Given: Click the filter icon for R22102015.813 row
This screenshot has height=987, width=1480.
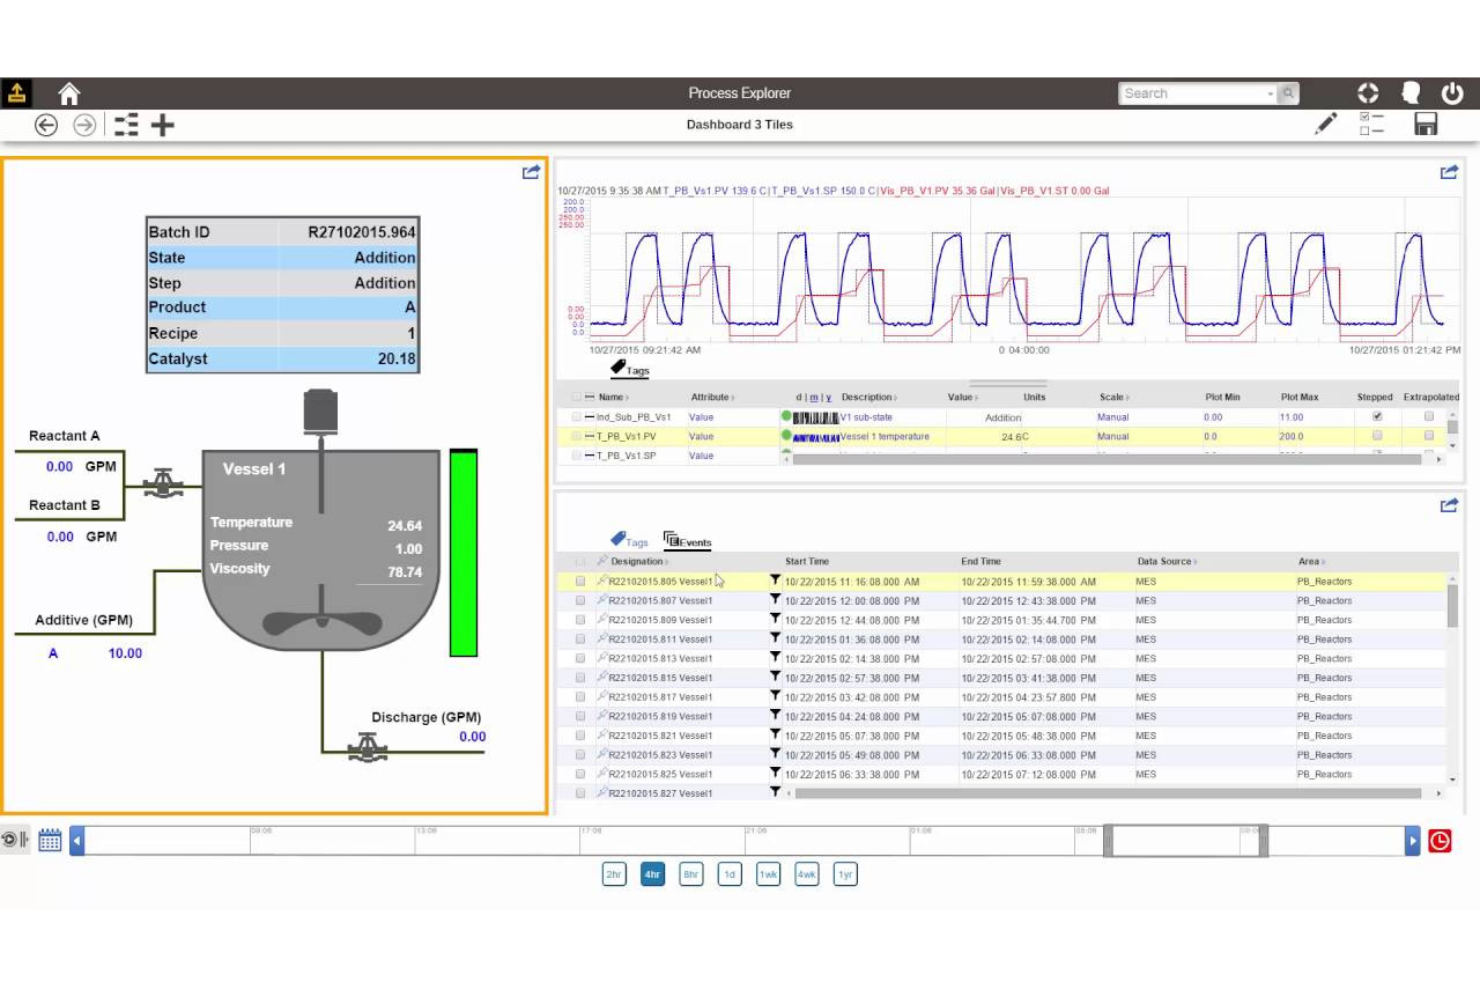Looking at the screenshot, I should pyautogui.click(x=774, y=658).
